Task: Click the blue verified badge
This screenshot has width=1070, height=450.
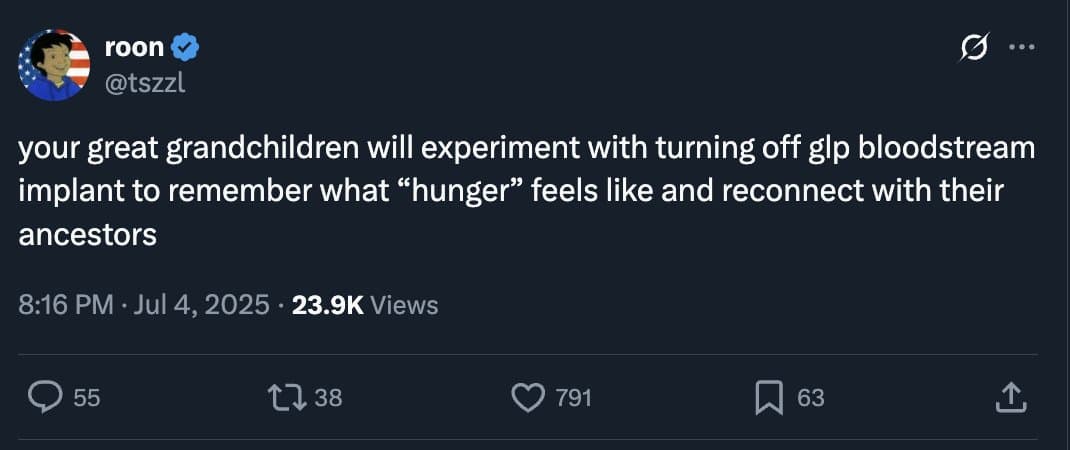Action: pos(187,45)
